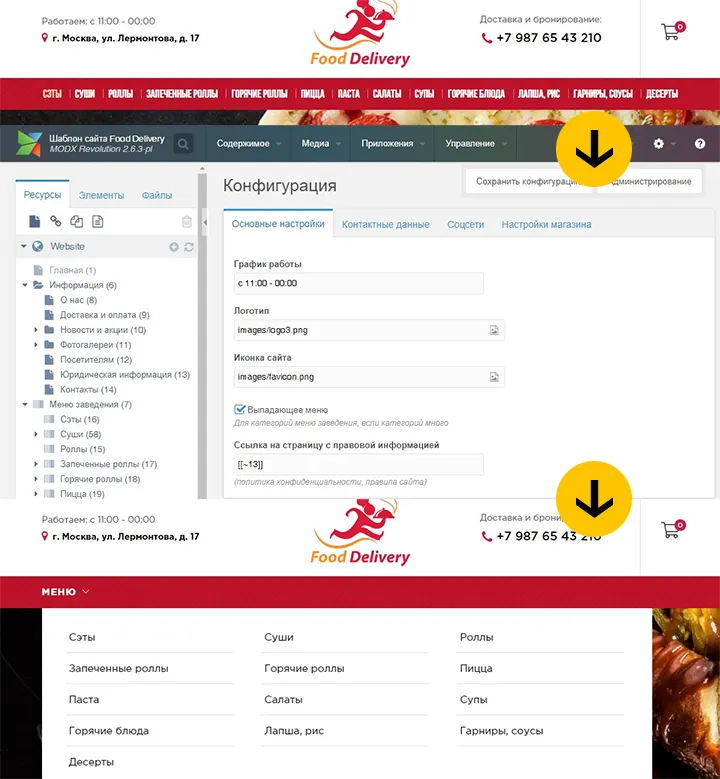Click the Администрирование button

click(649, 181)
